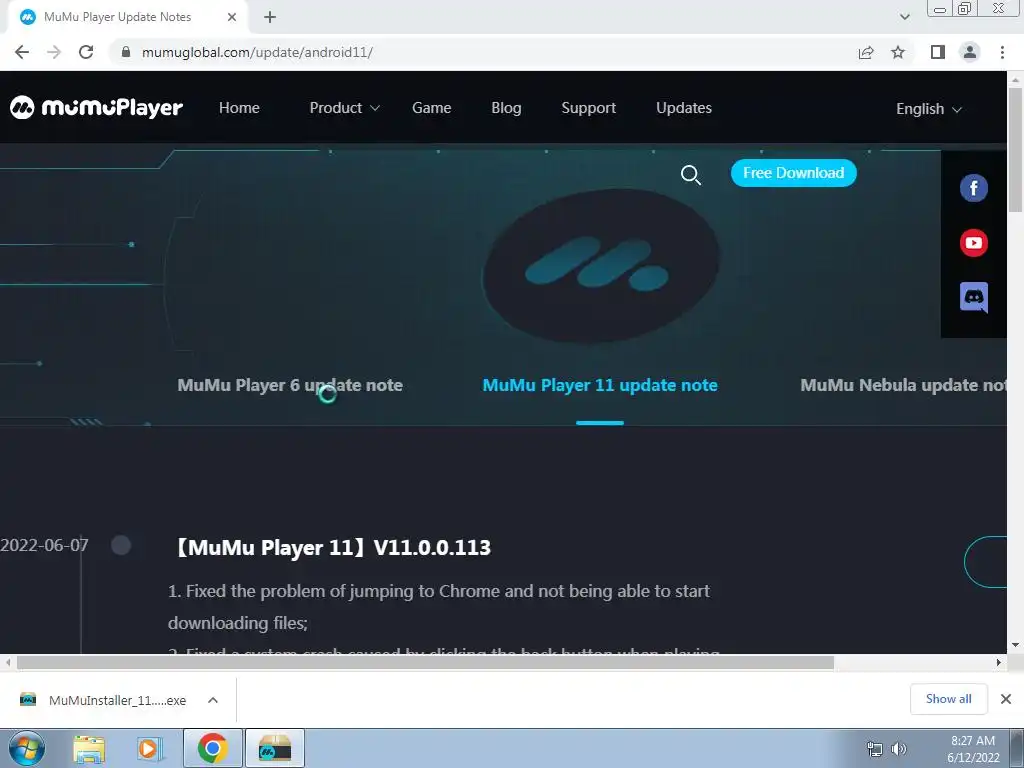Click the vertical page scrollbar thumb
1024x768 pixels.
(x=1015, y=149)
